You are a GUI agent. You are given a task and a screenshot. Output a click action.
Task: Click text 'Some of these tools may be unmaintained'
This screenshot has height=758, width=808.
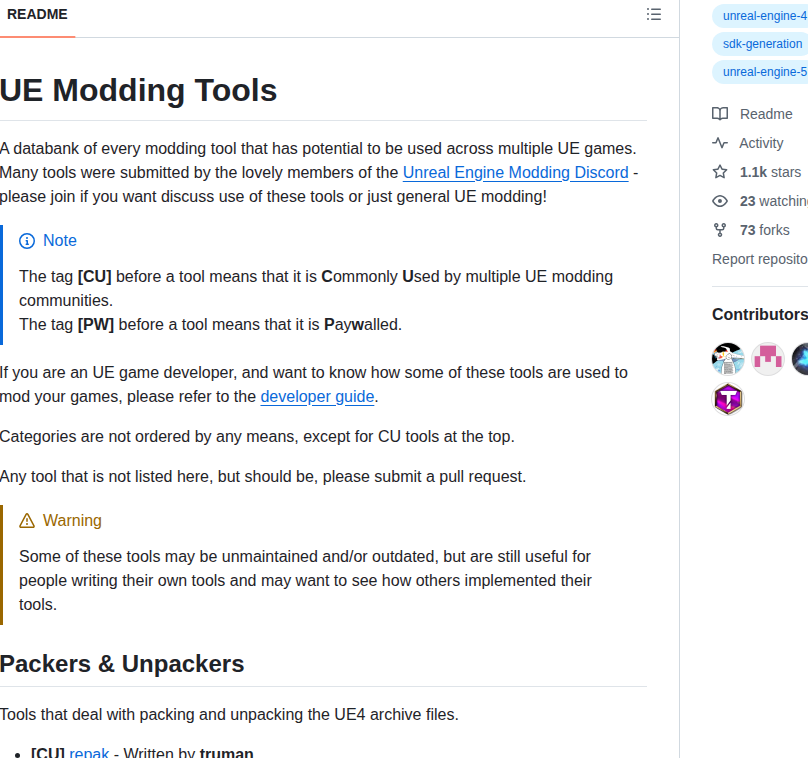[x=170, y=557]
